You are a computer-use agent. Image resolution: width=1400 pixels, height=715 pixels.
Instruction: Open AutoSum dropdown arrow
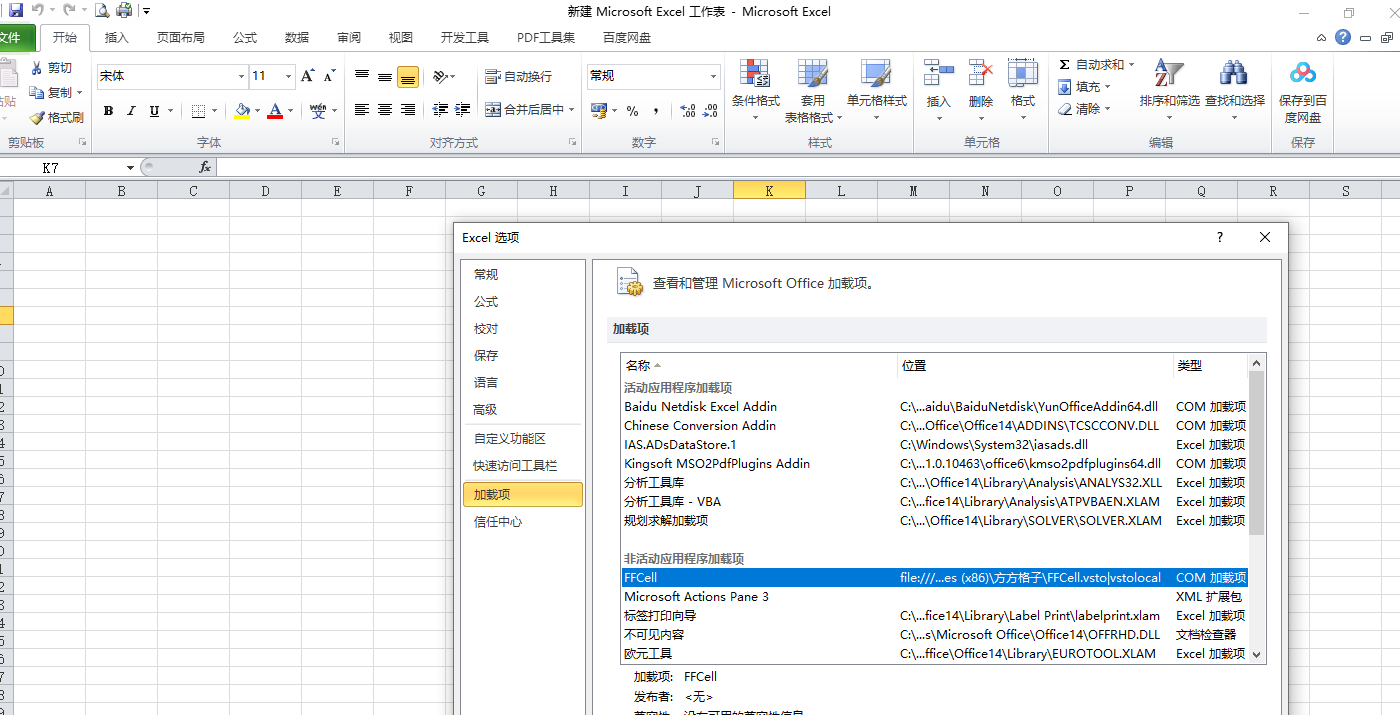pos(1132,64)
